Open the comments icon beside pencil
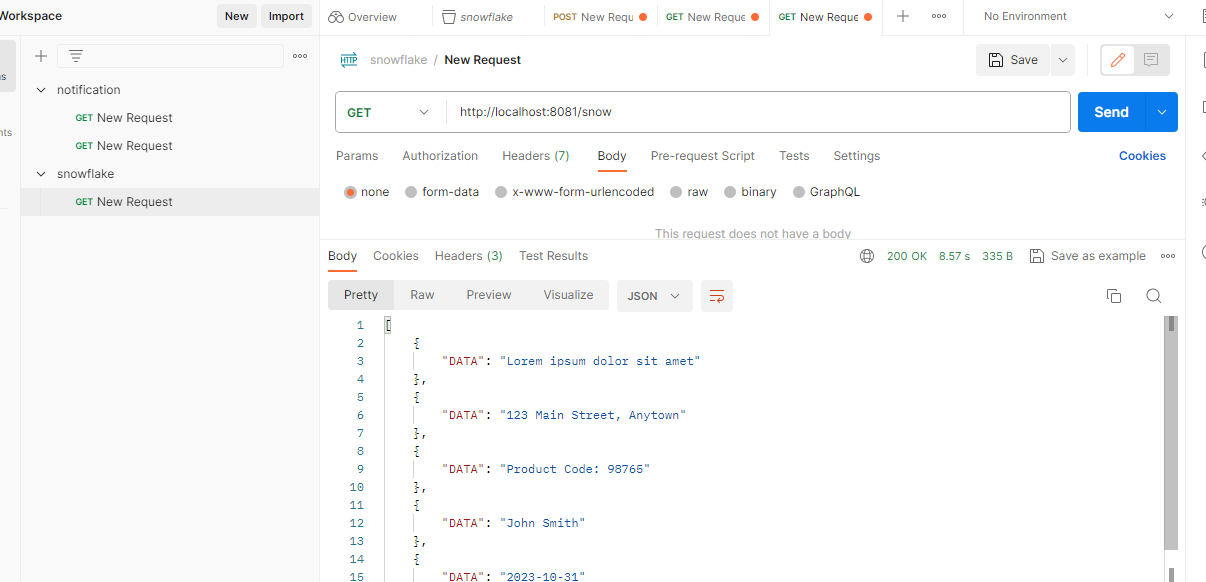Viewport: 1206px width, 582px height. point(1151,60)
